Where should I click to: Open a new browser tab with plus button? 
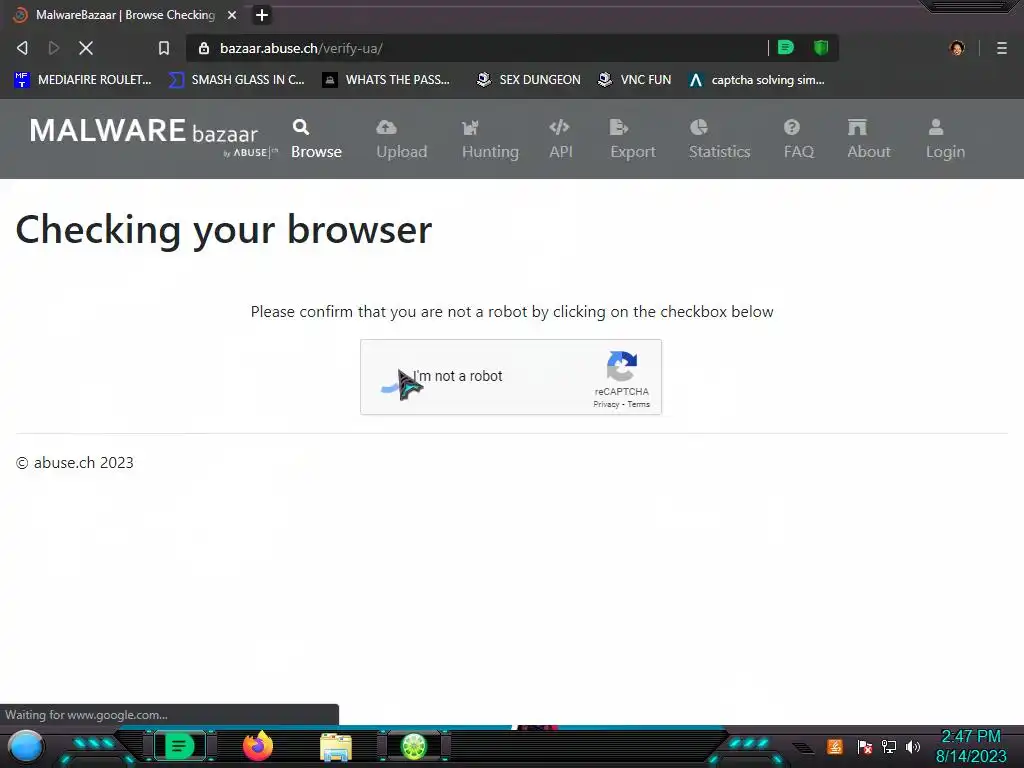(262, 15)
